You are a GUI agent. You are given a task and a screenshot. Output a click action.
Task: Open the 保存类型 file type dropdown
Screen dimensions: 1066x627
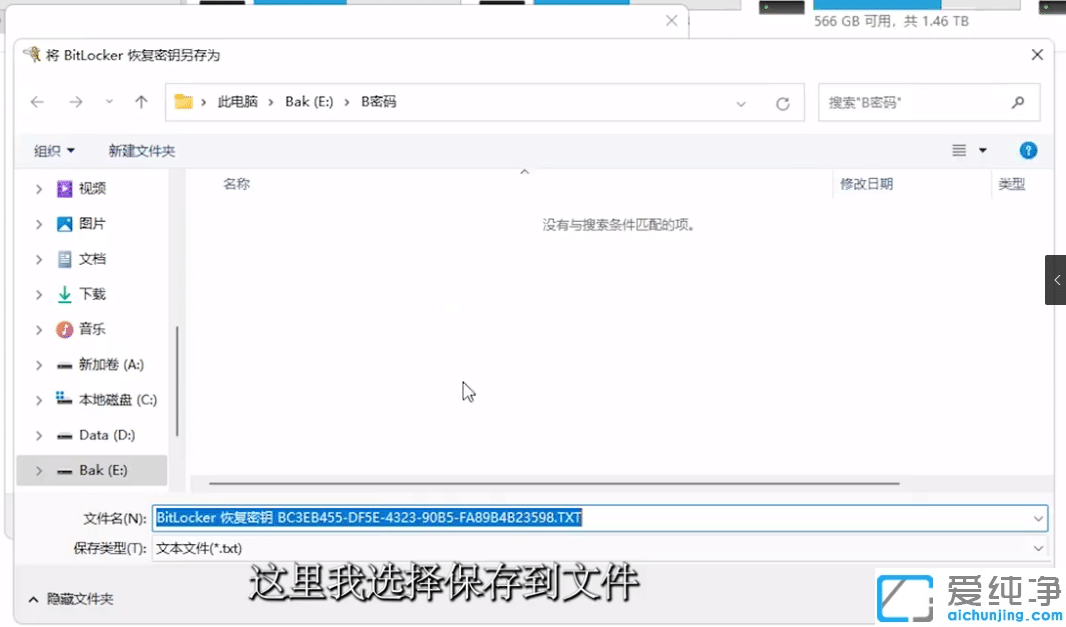pos(600,548)
